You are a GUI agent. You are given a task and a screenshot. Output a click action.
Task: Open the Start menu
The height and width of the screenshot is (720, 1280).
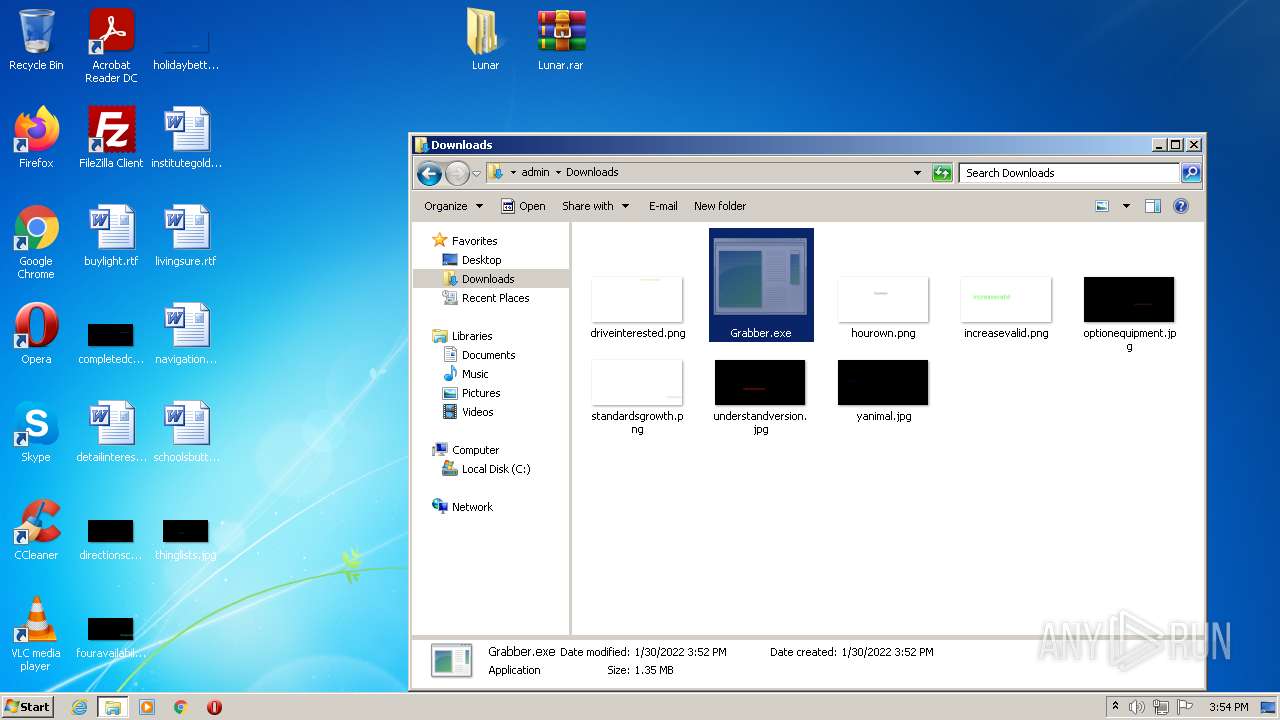pyautogui.click(x=28, y=707)
